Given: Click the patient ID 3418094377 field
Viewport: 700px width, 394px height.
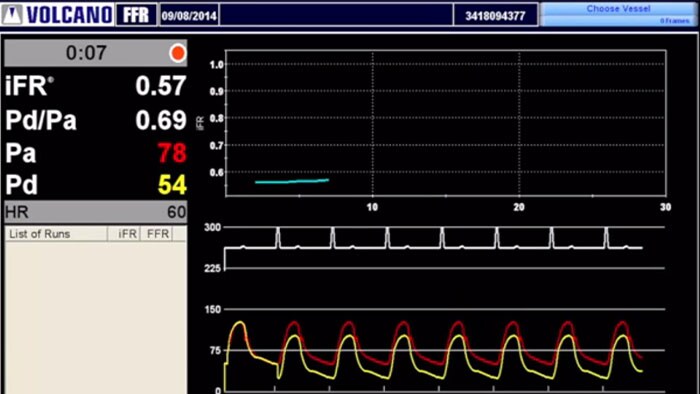Looking at the screenshot, I should (x=495, y=16).
